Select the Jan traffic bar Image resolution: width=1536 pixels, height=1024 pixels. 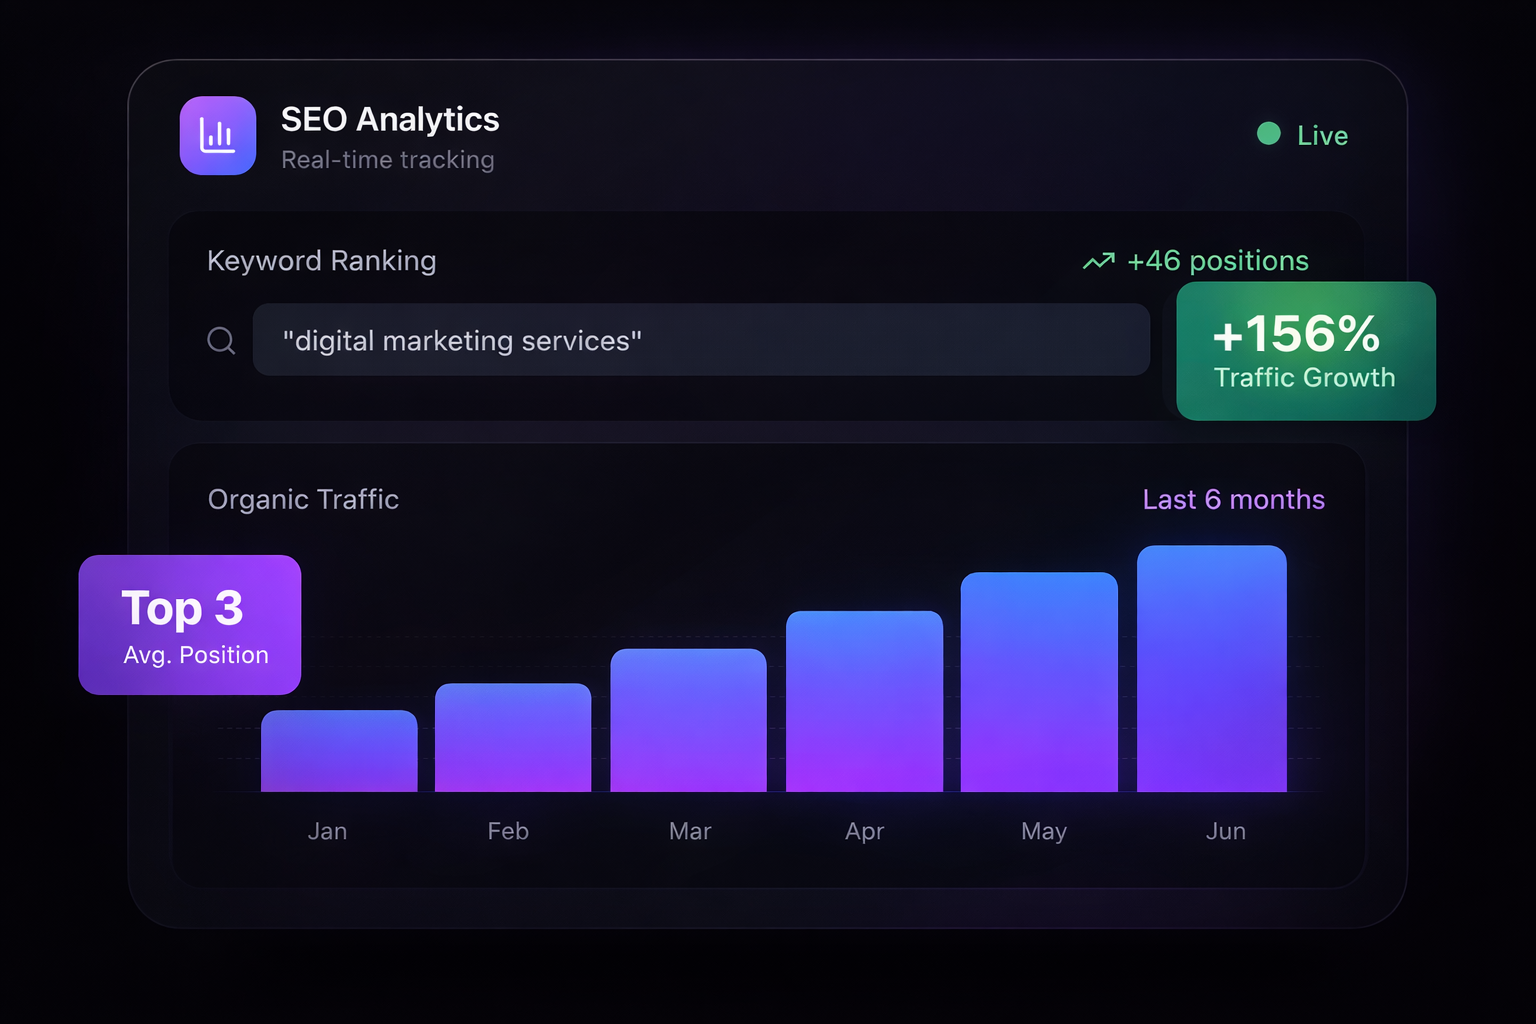click(339, 751)
